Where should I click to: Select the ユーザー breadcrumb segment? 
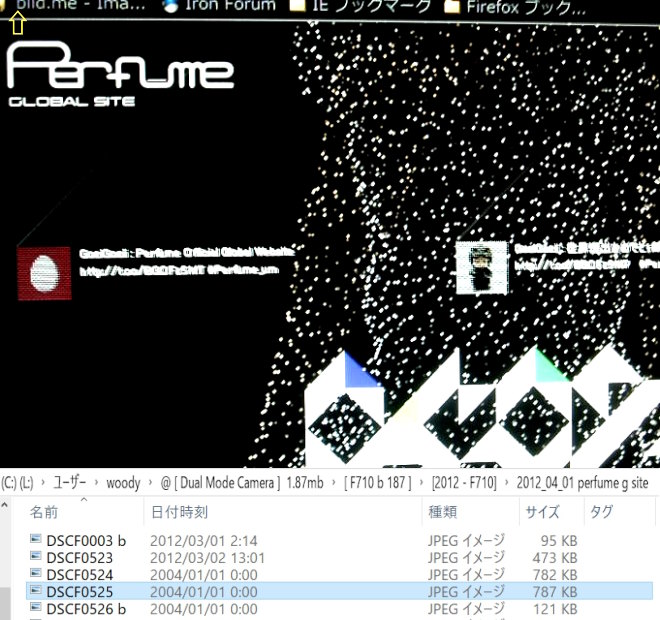click(69, 482)
